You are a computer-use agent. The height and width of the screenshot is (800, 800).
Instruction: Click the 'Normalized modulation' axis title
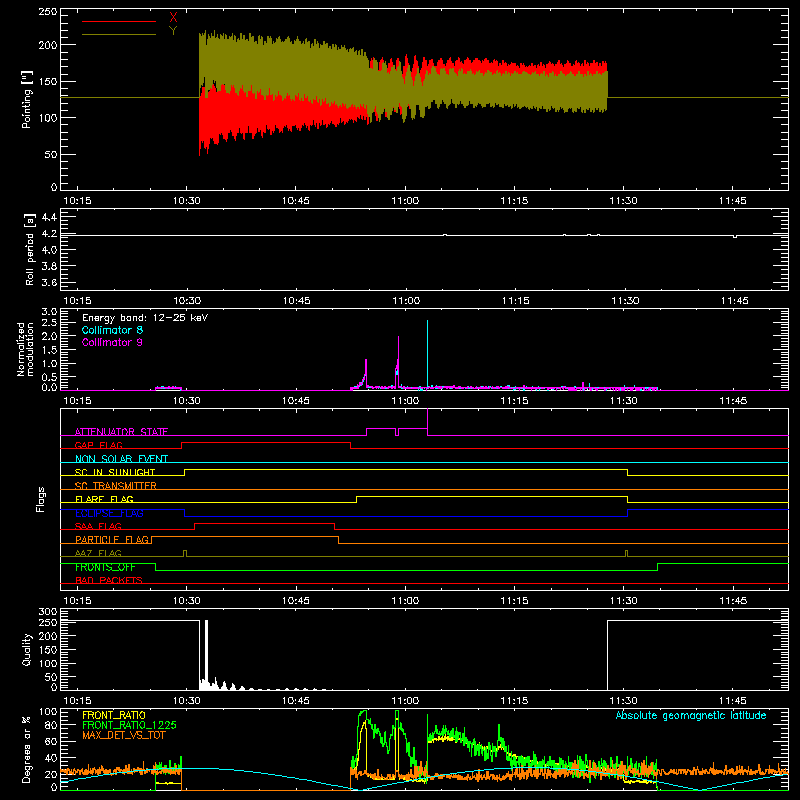coord(25,349)
